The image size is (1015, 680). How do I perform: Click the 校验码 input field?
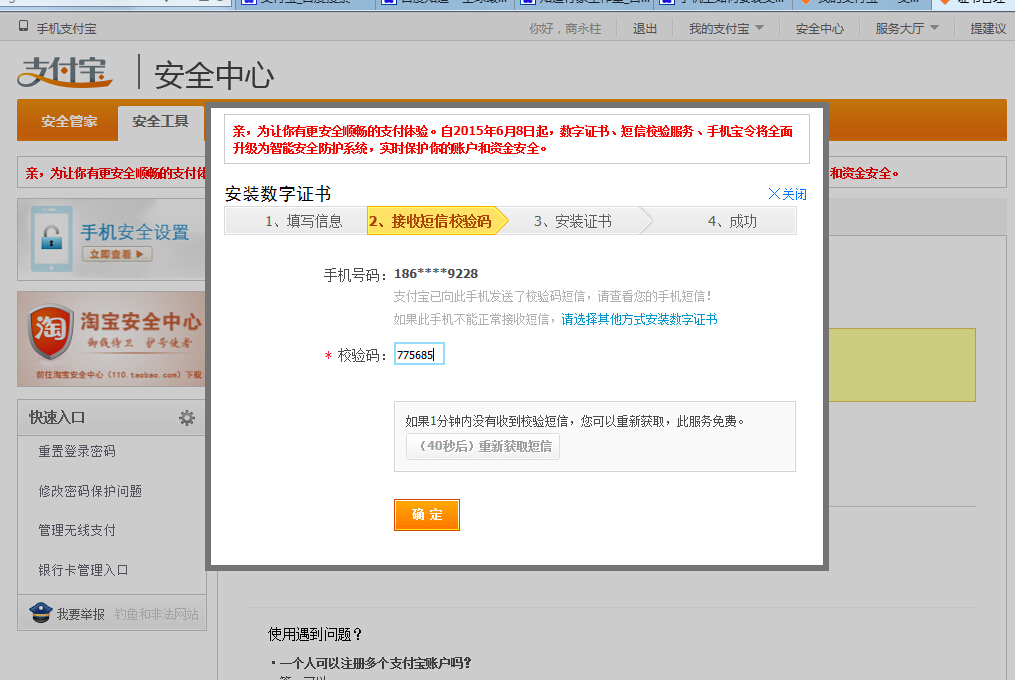[x=419, y=353]
